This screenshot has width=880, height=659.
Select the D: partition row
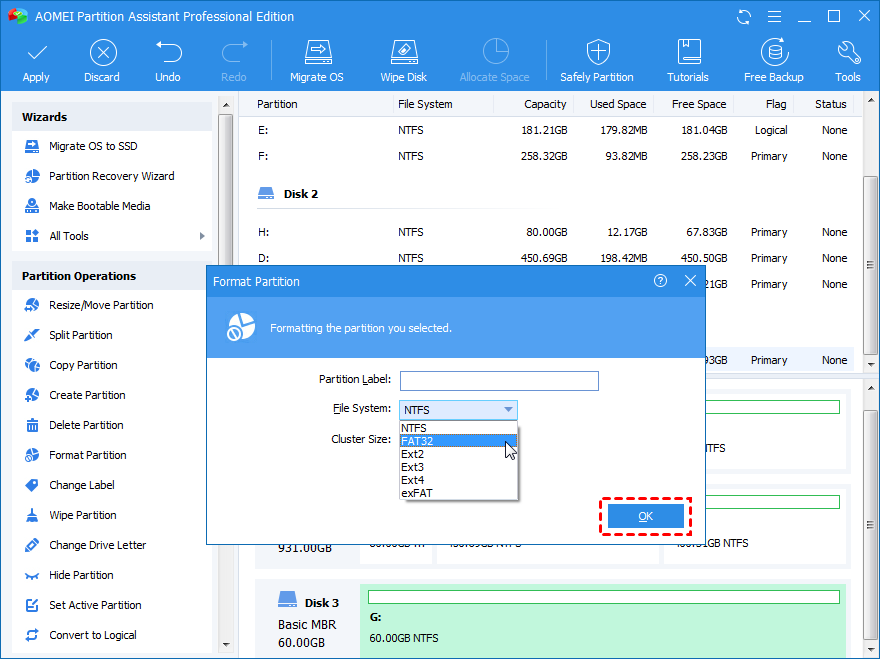[553, 258]
